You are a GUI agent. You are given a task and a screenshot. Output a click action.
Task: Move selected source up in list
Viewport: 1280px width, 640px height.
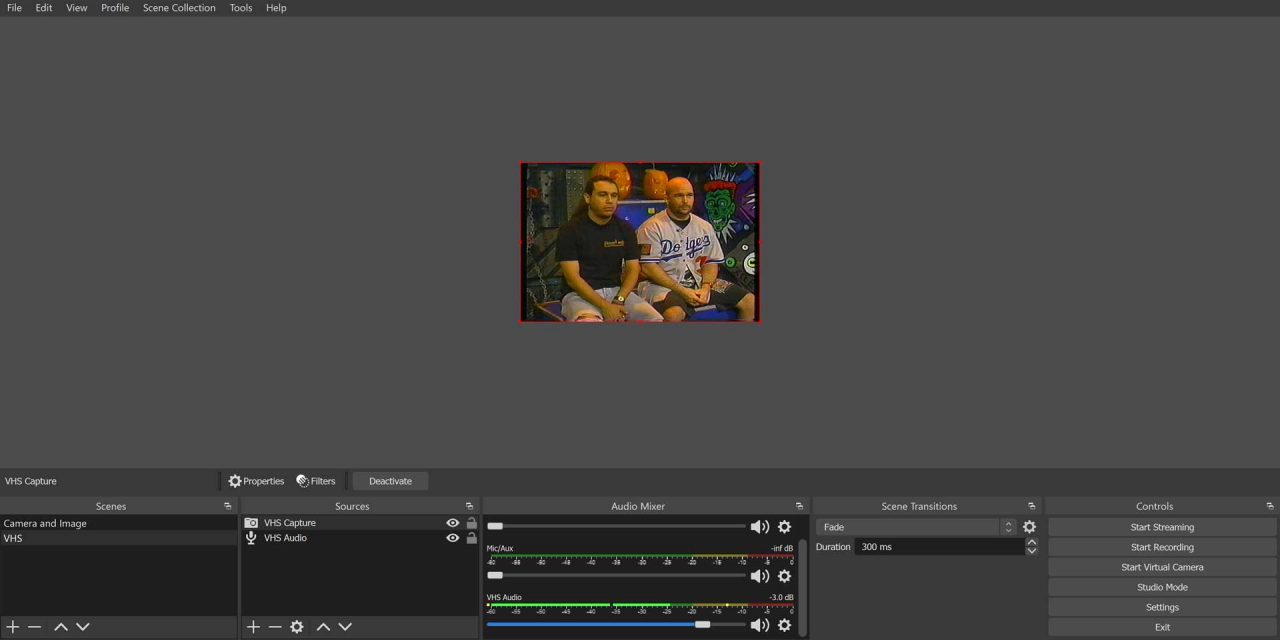pos(323,627)
